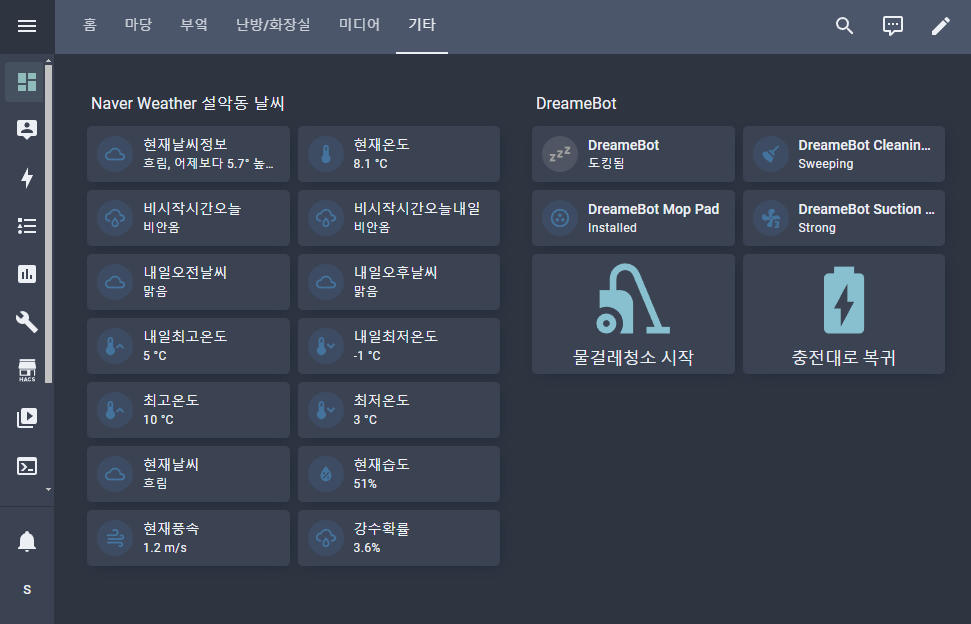
Task: Click the cloud icon of 현재날씨정보
Action: pos(115,154)
